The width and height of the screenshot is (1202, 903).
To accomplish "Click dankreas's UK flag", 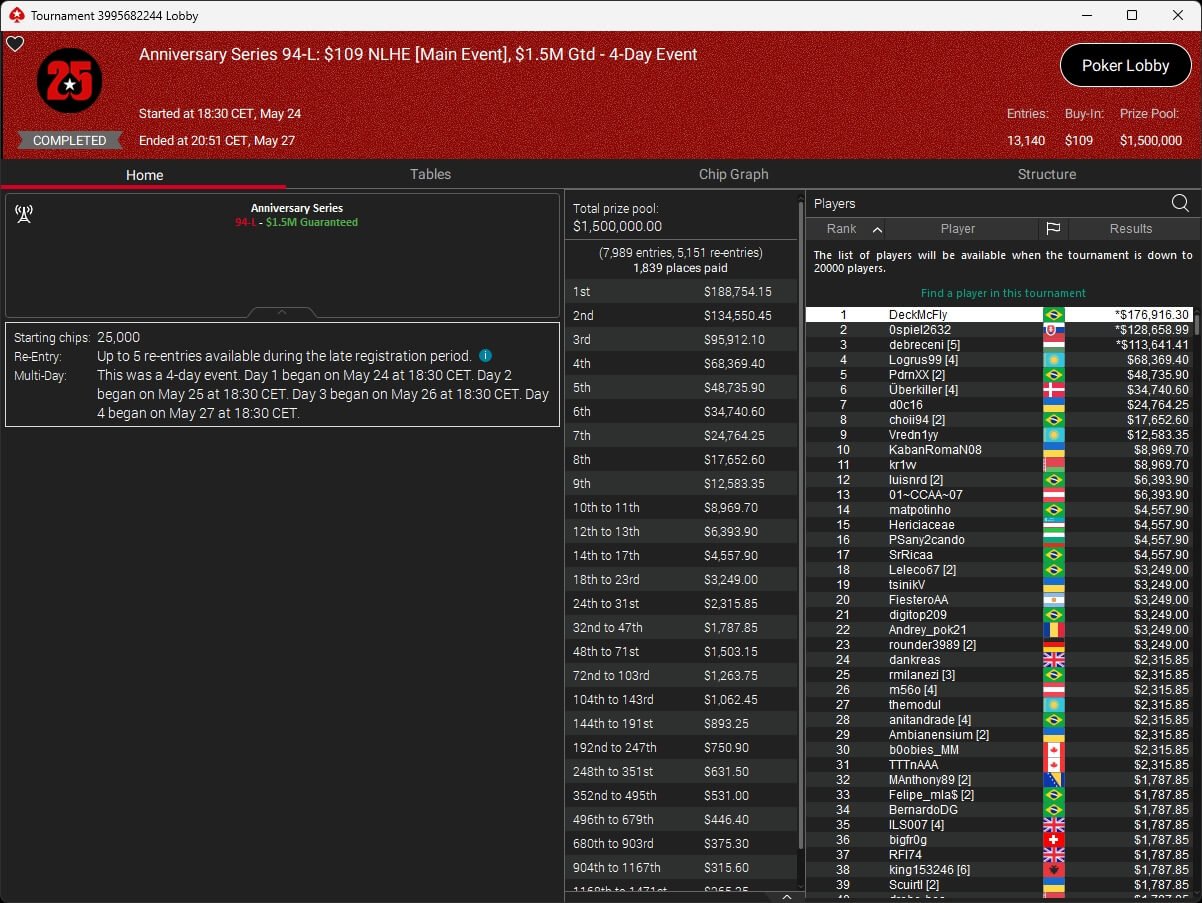I will (x=1053, y=660).
